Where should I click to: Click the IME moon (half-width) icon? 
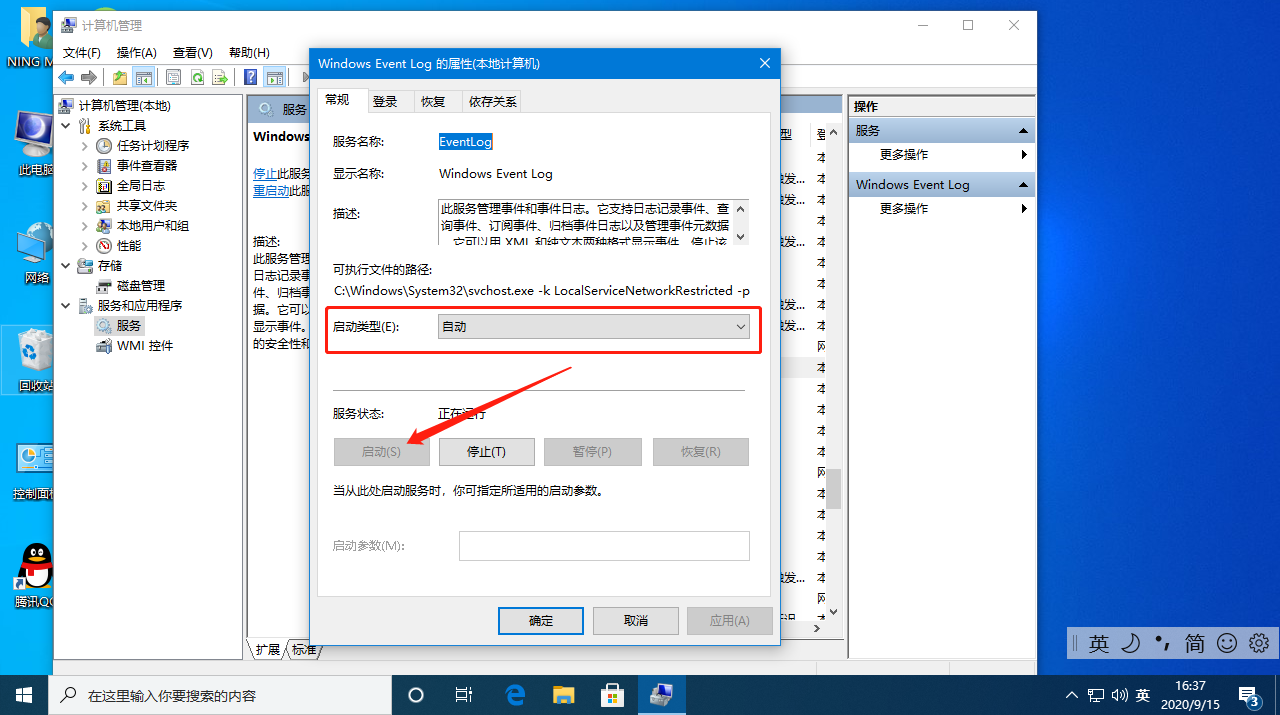pos(1130,643)
